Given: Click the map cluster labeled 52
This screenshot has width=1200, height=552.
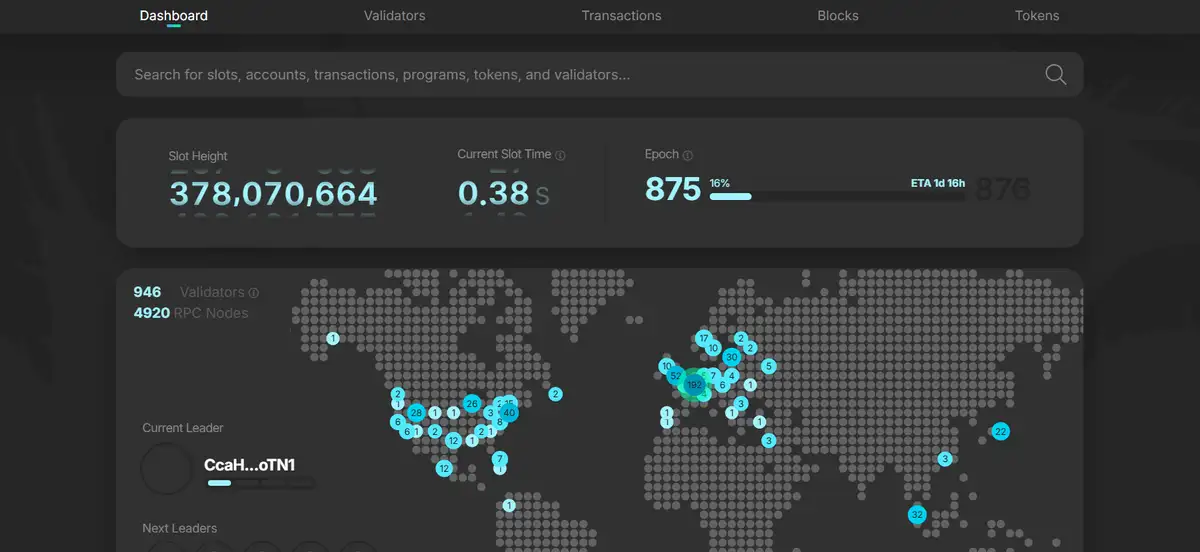Looking at the screenshot, I should (x=676, y=376).
